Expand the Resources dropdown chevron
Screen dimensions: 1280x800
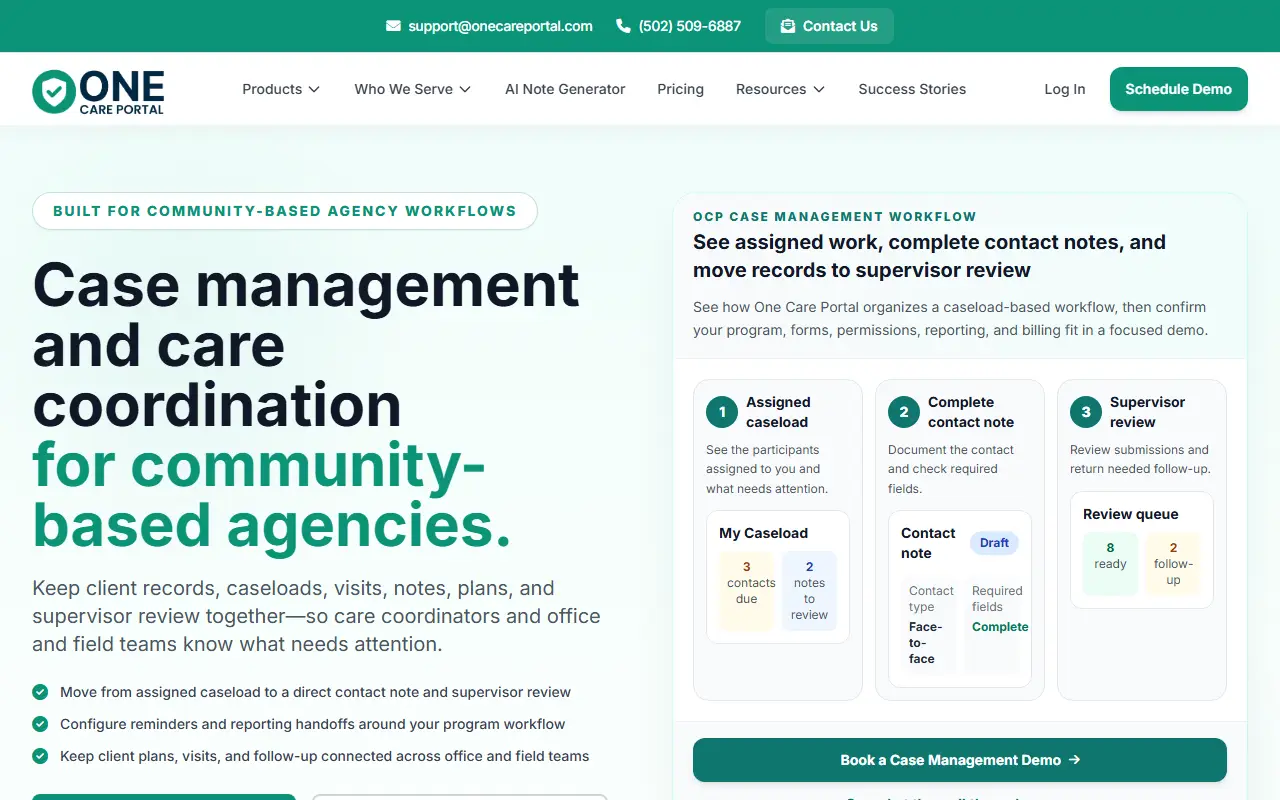[x=819, y=89]
